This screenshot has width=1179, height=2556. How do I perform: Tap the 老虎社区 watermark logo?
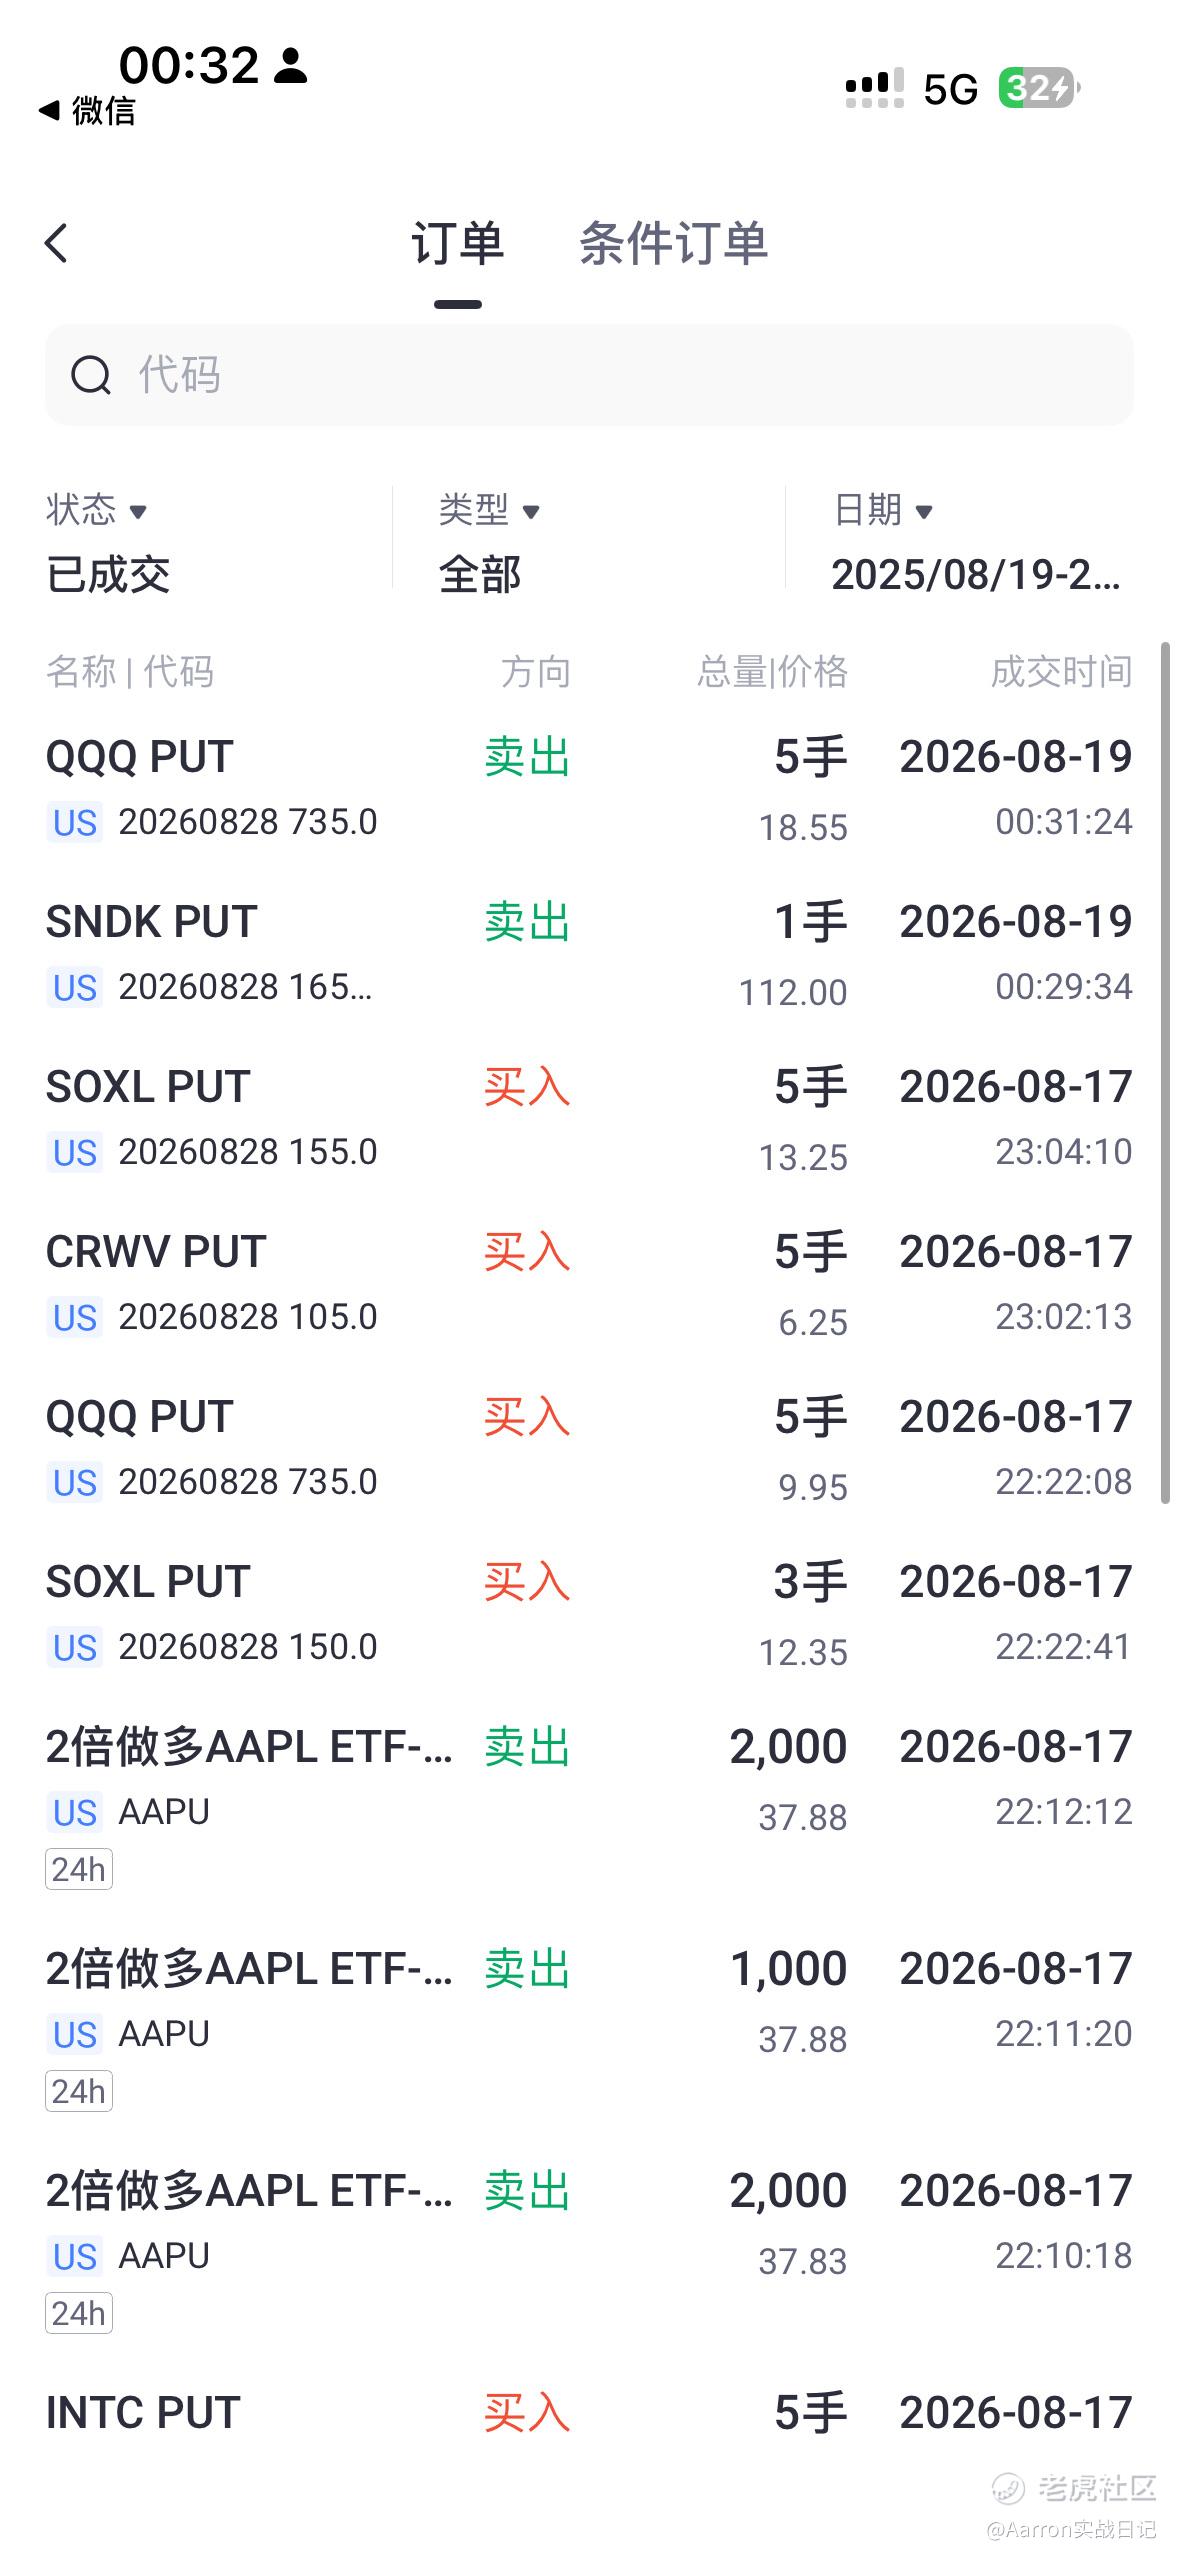(x=1075, y=2487)
